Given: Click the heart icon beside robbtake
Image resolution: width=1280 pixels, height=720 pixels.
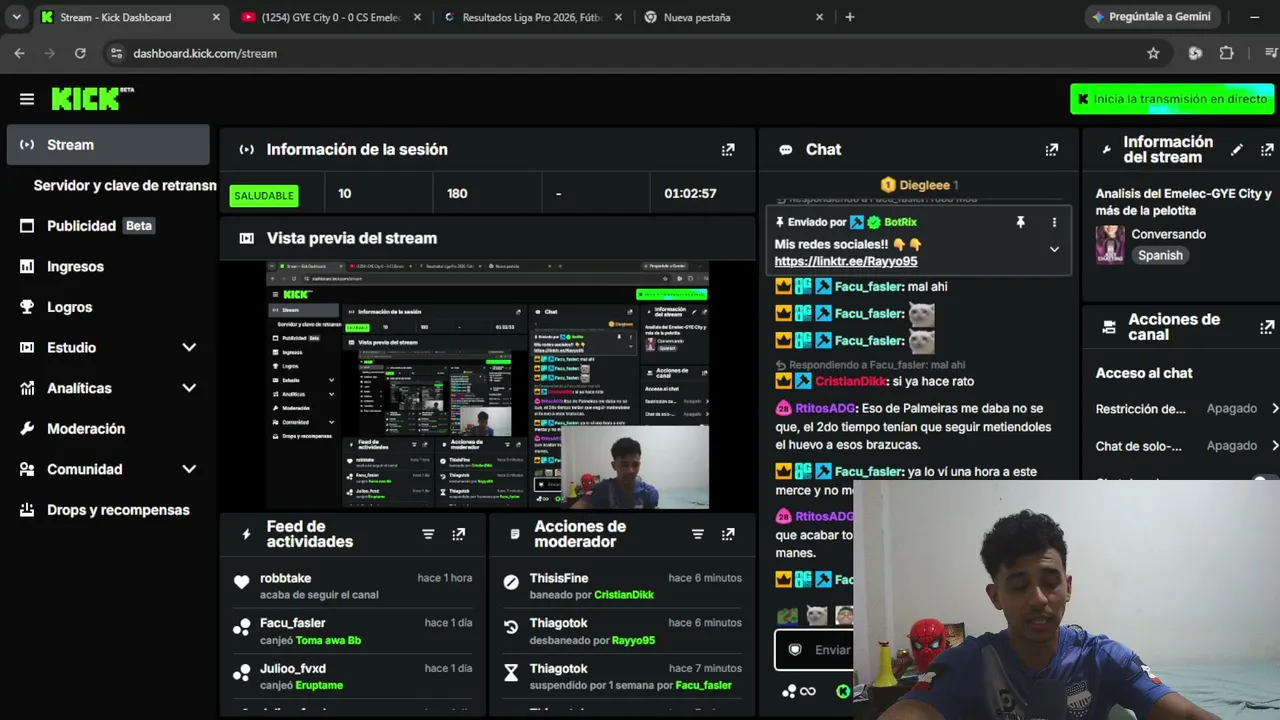Looking at the screenshot, I should pos(241,582).
